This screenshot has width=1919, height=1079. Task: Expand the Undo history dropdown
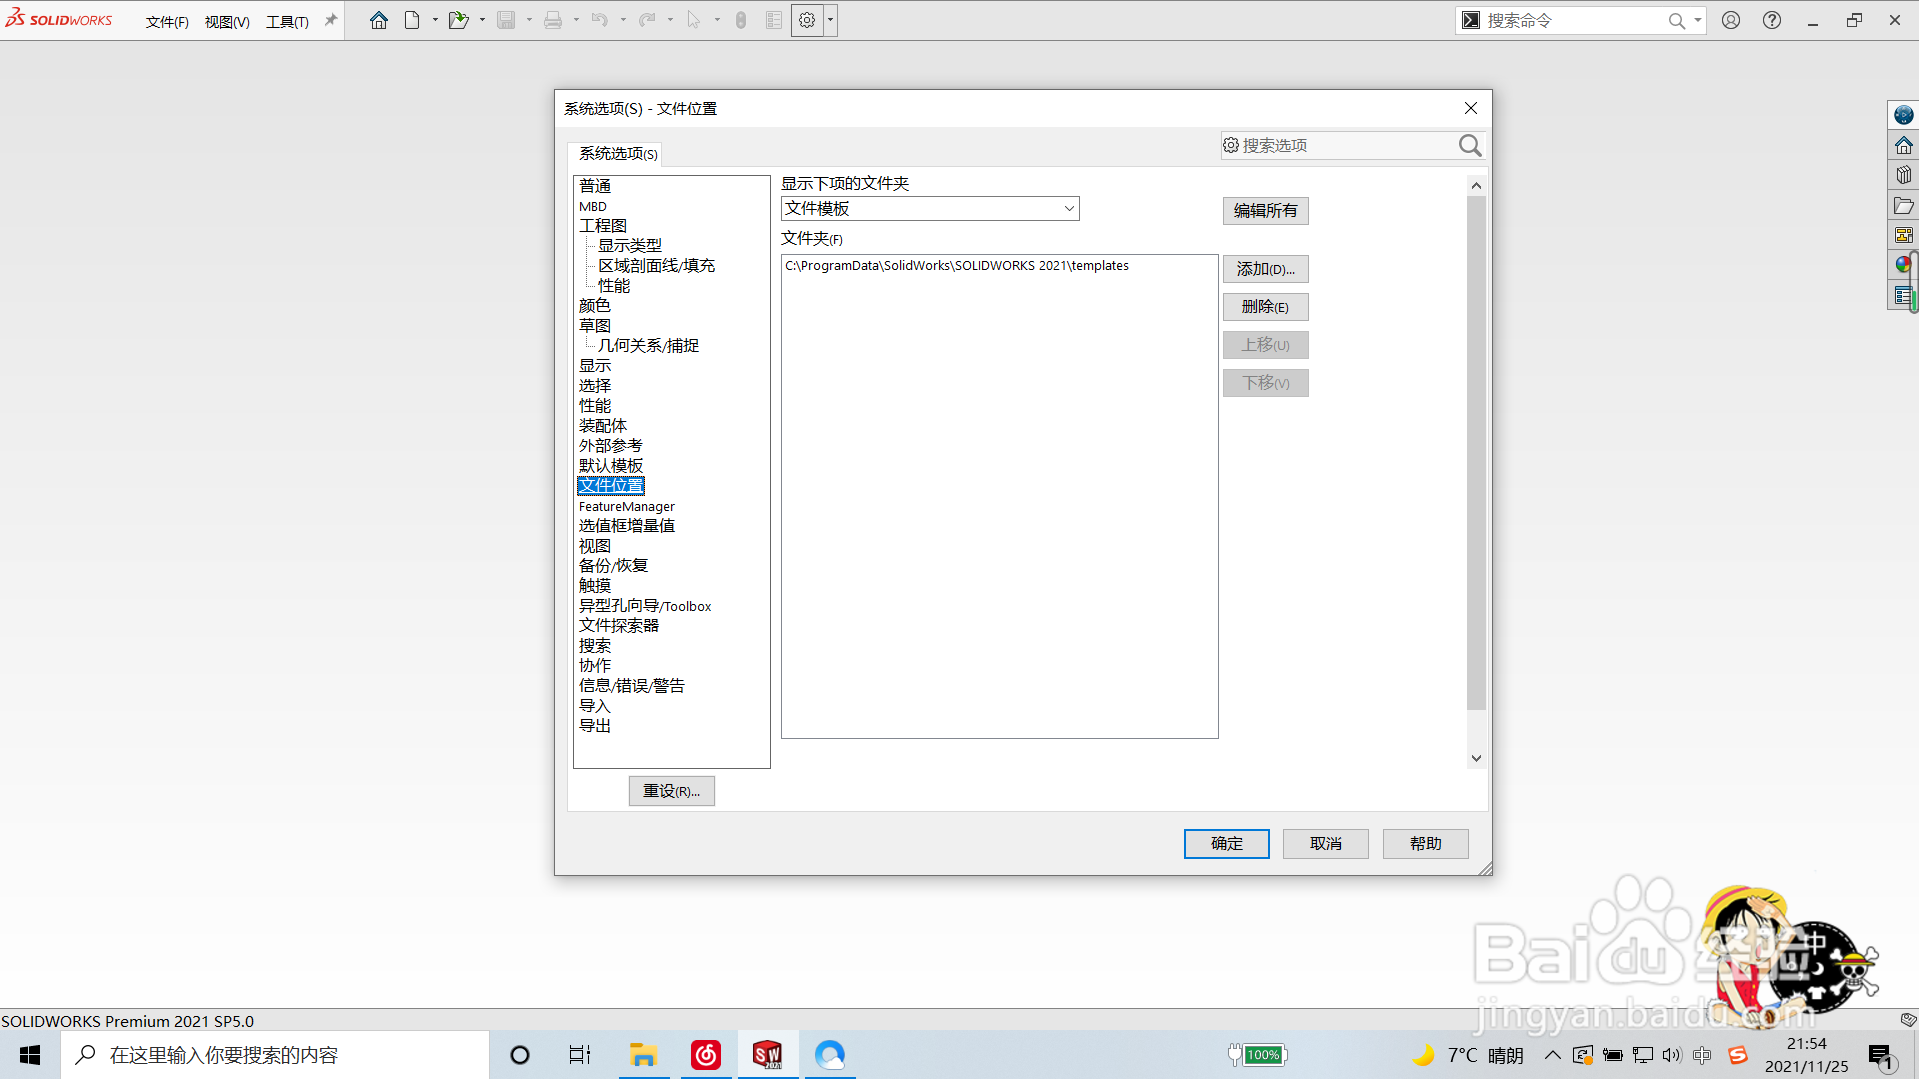click(x=623, y=20)
